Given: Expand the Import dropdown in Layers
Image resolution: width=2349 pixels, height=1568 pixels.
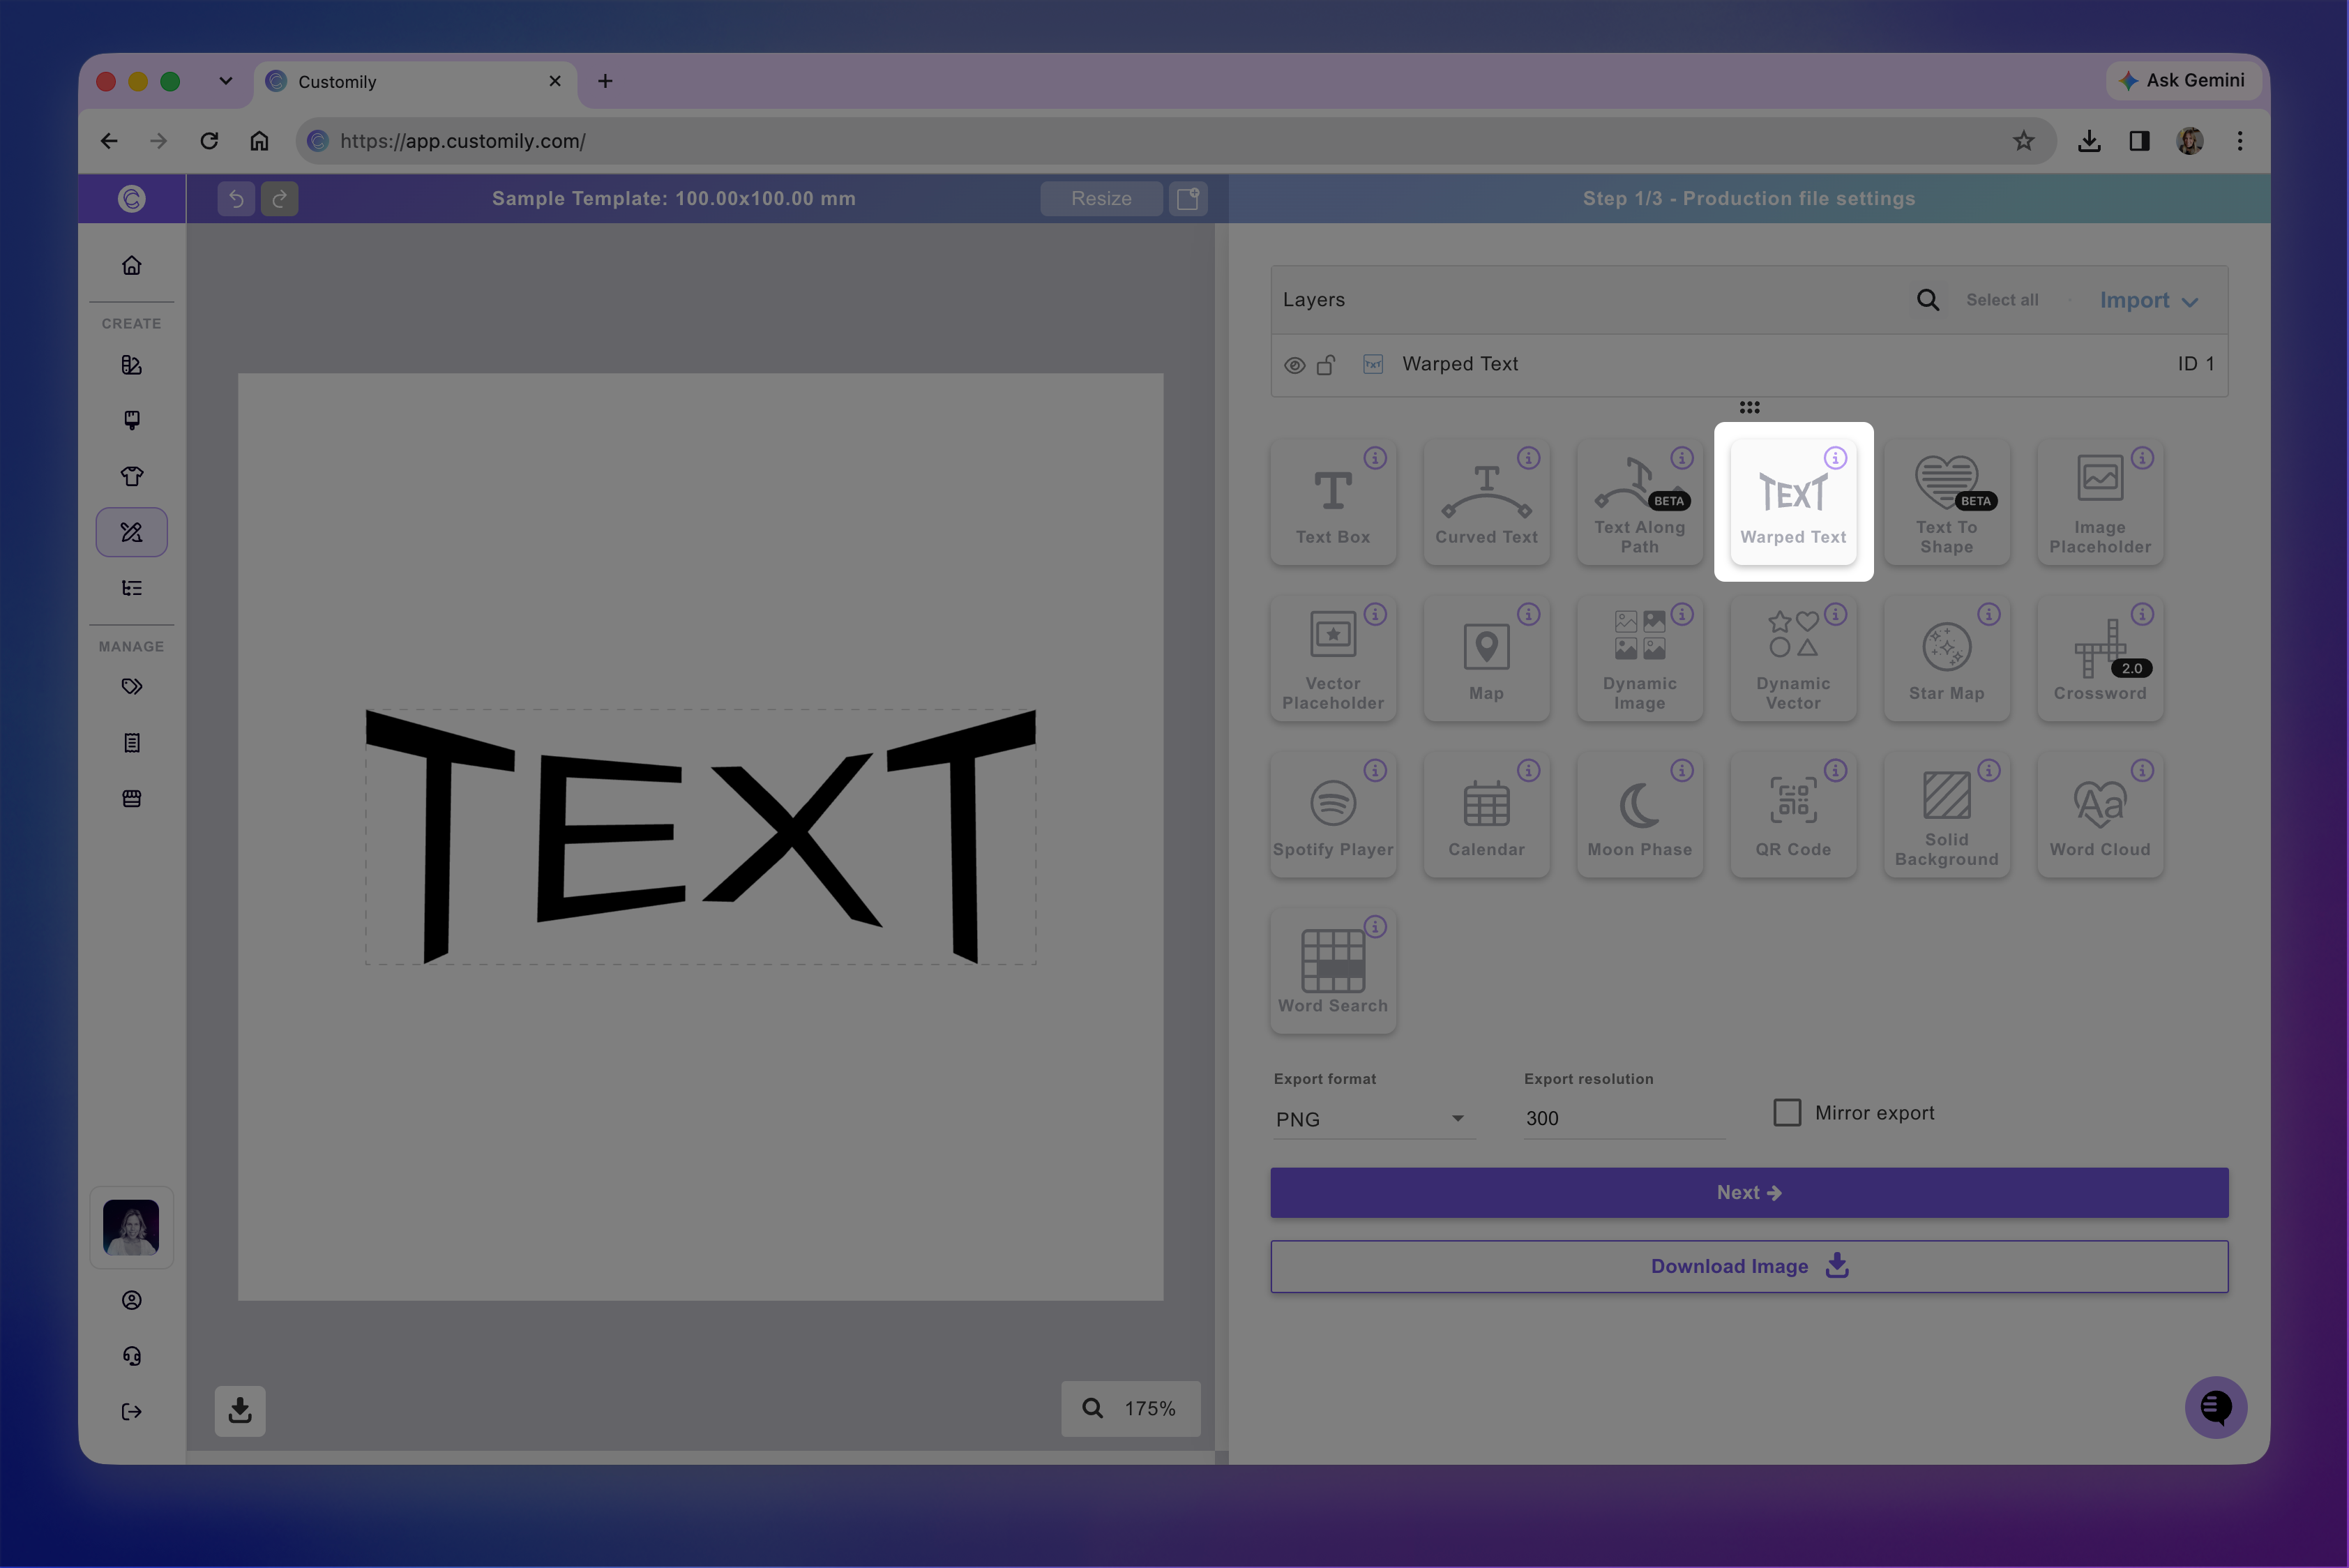Looking at the screenshot, I should click(x=2148, y=301).
